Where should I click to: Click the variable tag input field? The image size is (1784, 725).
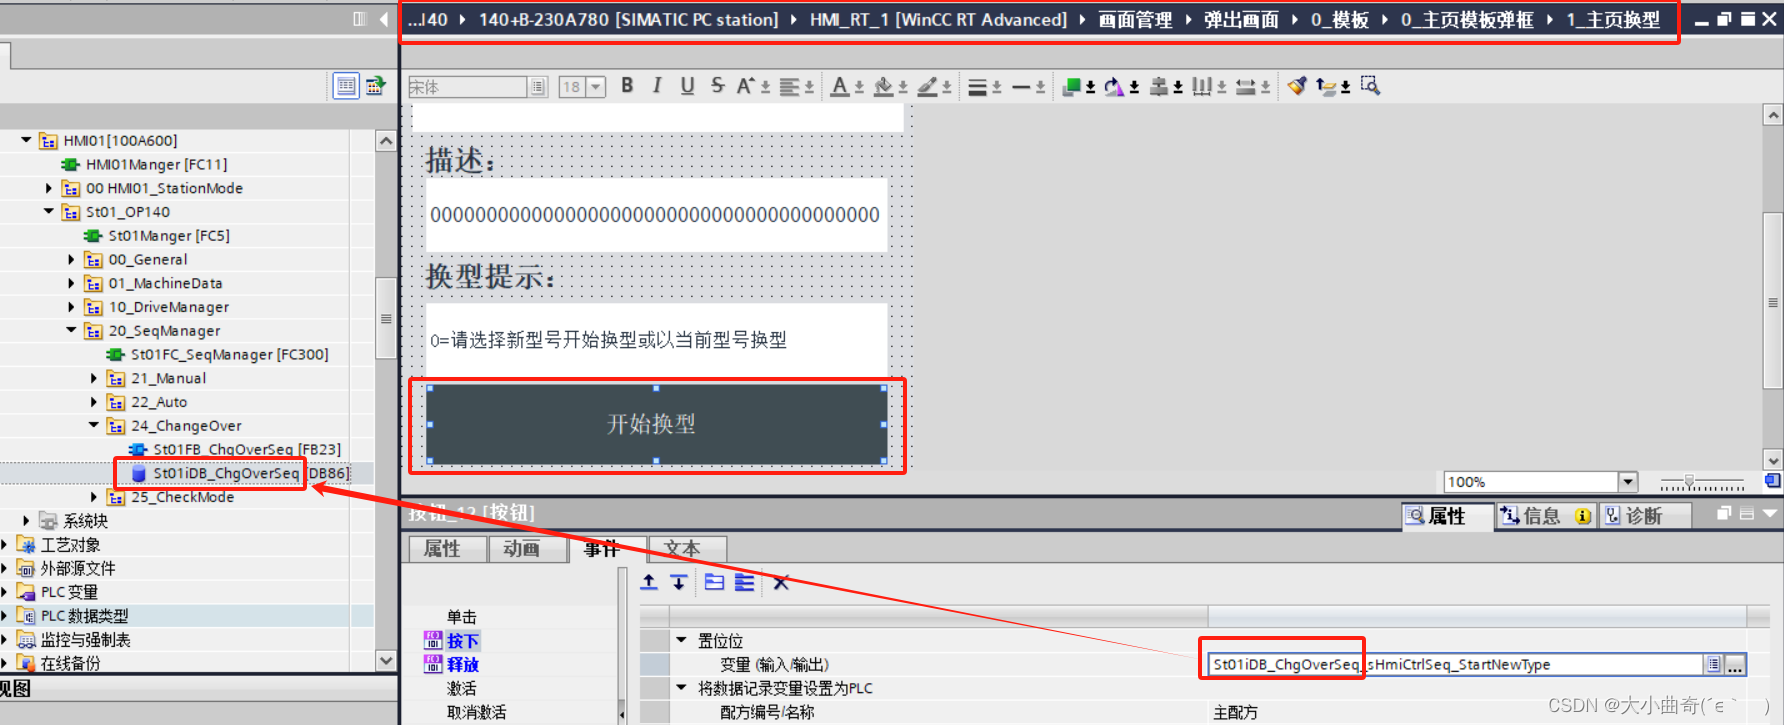click(x=1455, y=664)
